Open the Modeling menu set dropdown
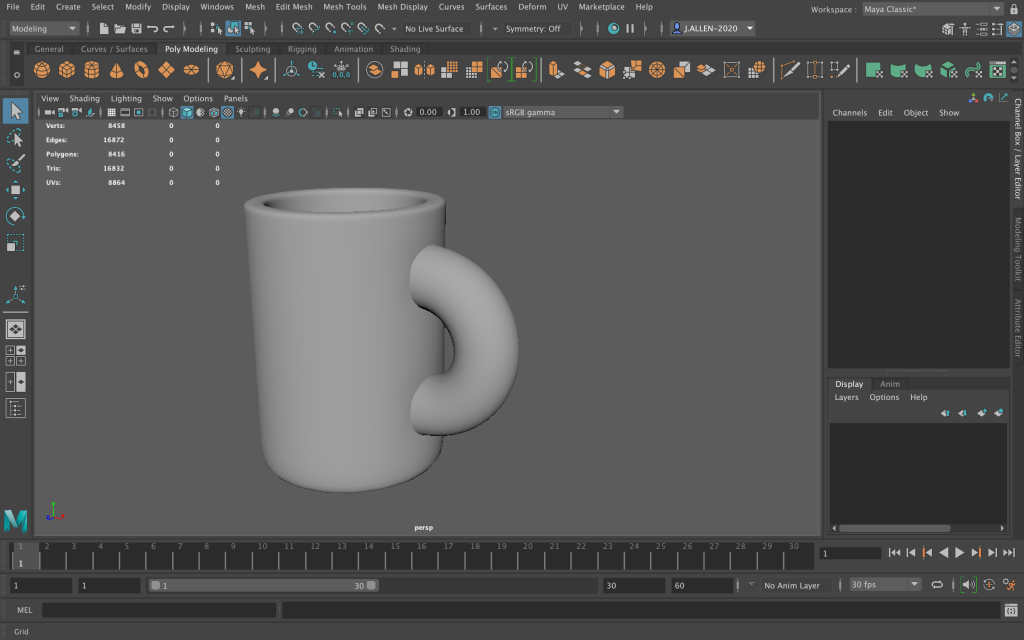This screenshot has height=640, width=1024. click(x=44, y=28)
